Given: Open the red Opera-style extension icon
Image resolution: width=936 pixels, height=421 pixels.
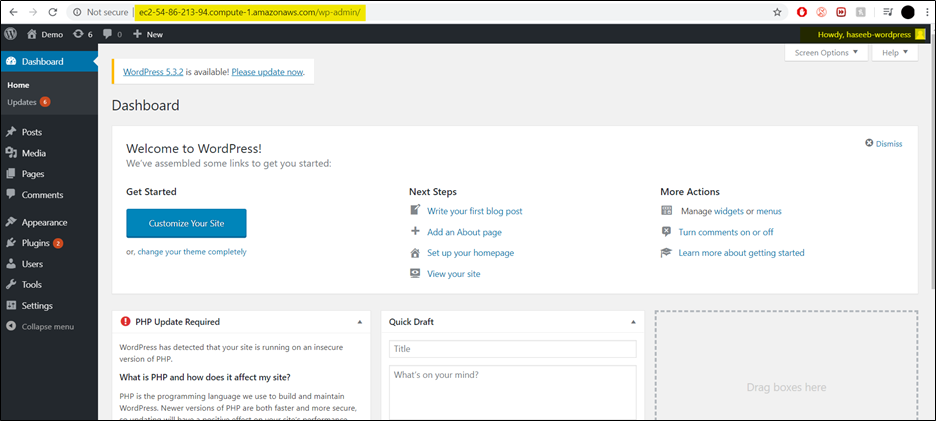Looking at the screenshot, I should pos(802,12).
